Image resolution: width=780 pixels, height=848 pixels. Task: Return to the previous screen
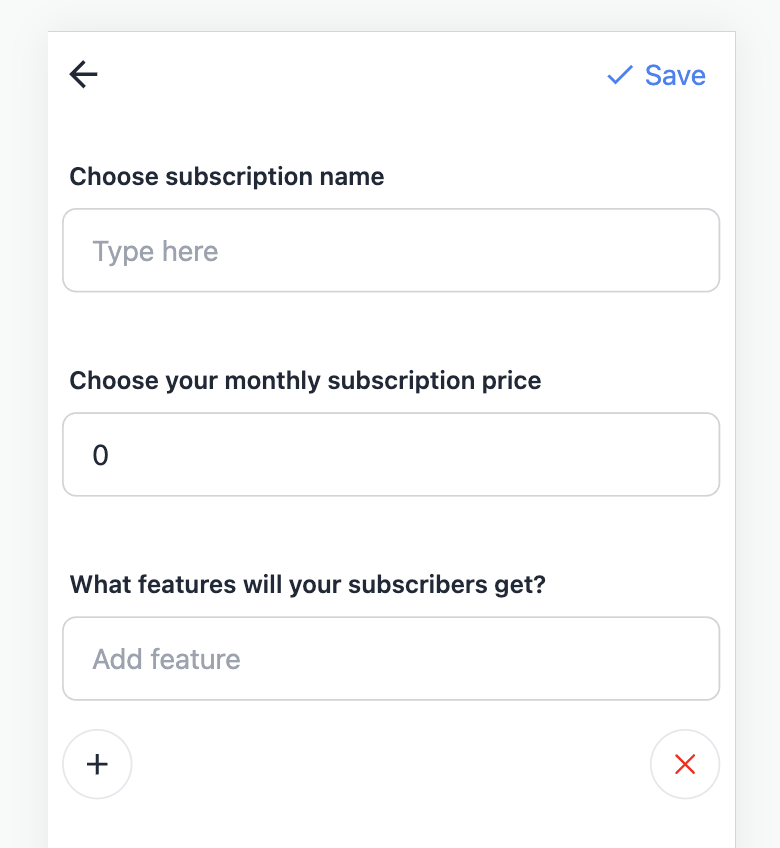(83, 74)
